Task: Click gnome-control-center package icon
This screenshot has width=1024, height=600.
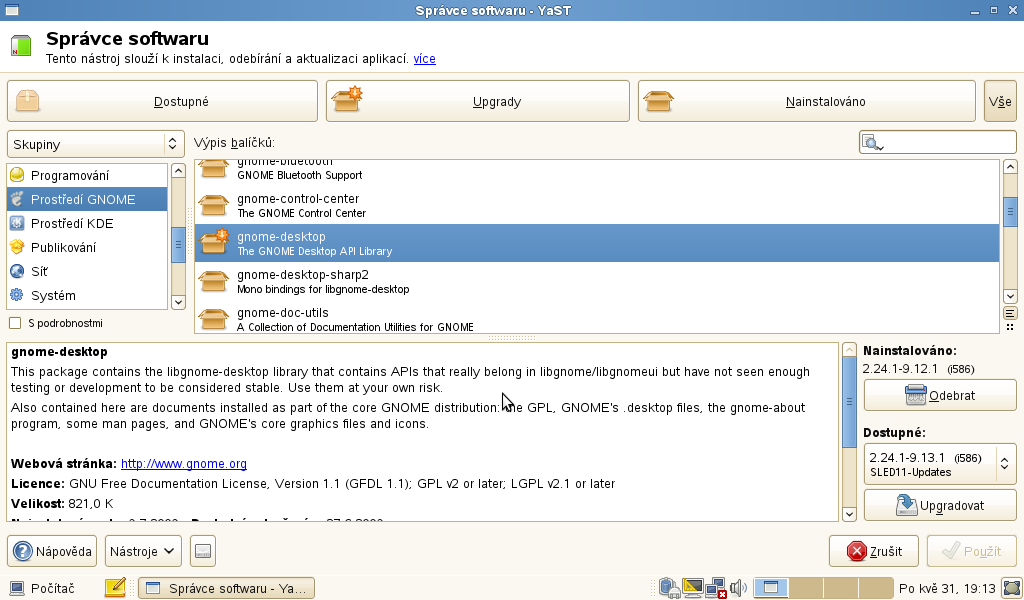Action: point(214,206)
